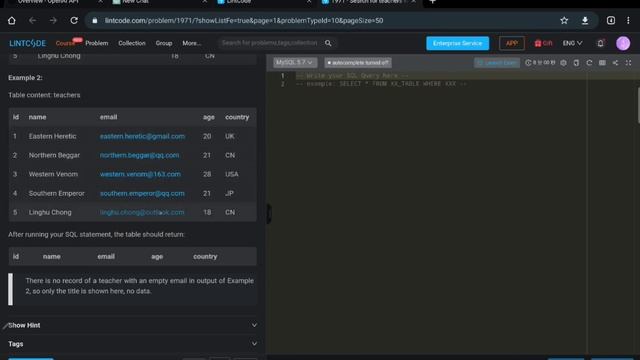The height and width of the screenshot is (360, 640).
Task: Select the 'Southern Emperor' name cell
Action: (x=56, y=193)
